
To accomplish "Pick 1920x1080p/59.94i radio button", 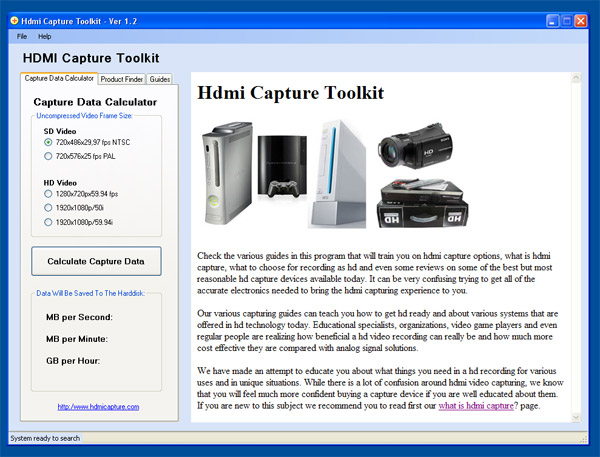I will click(78, 222).
